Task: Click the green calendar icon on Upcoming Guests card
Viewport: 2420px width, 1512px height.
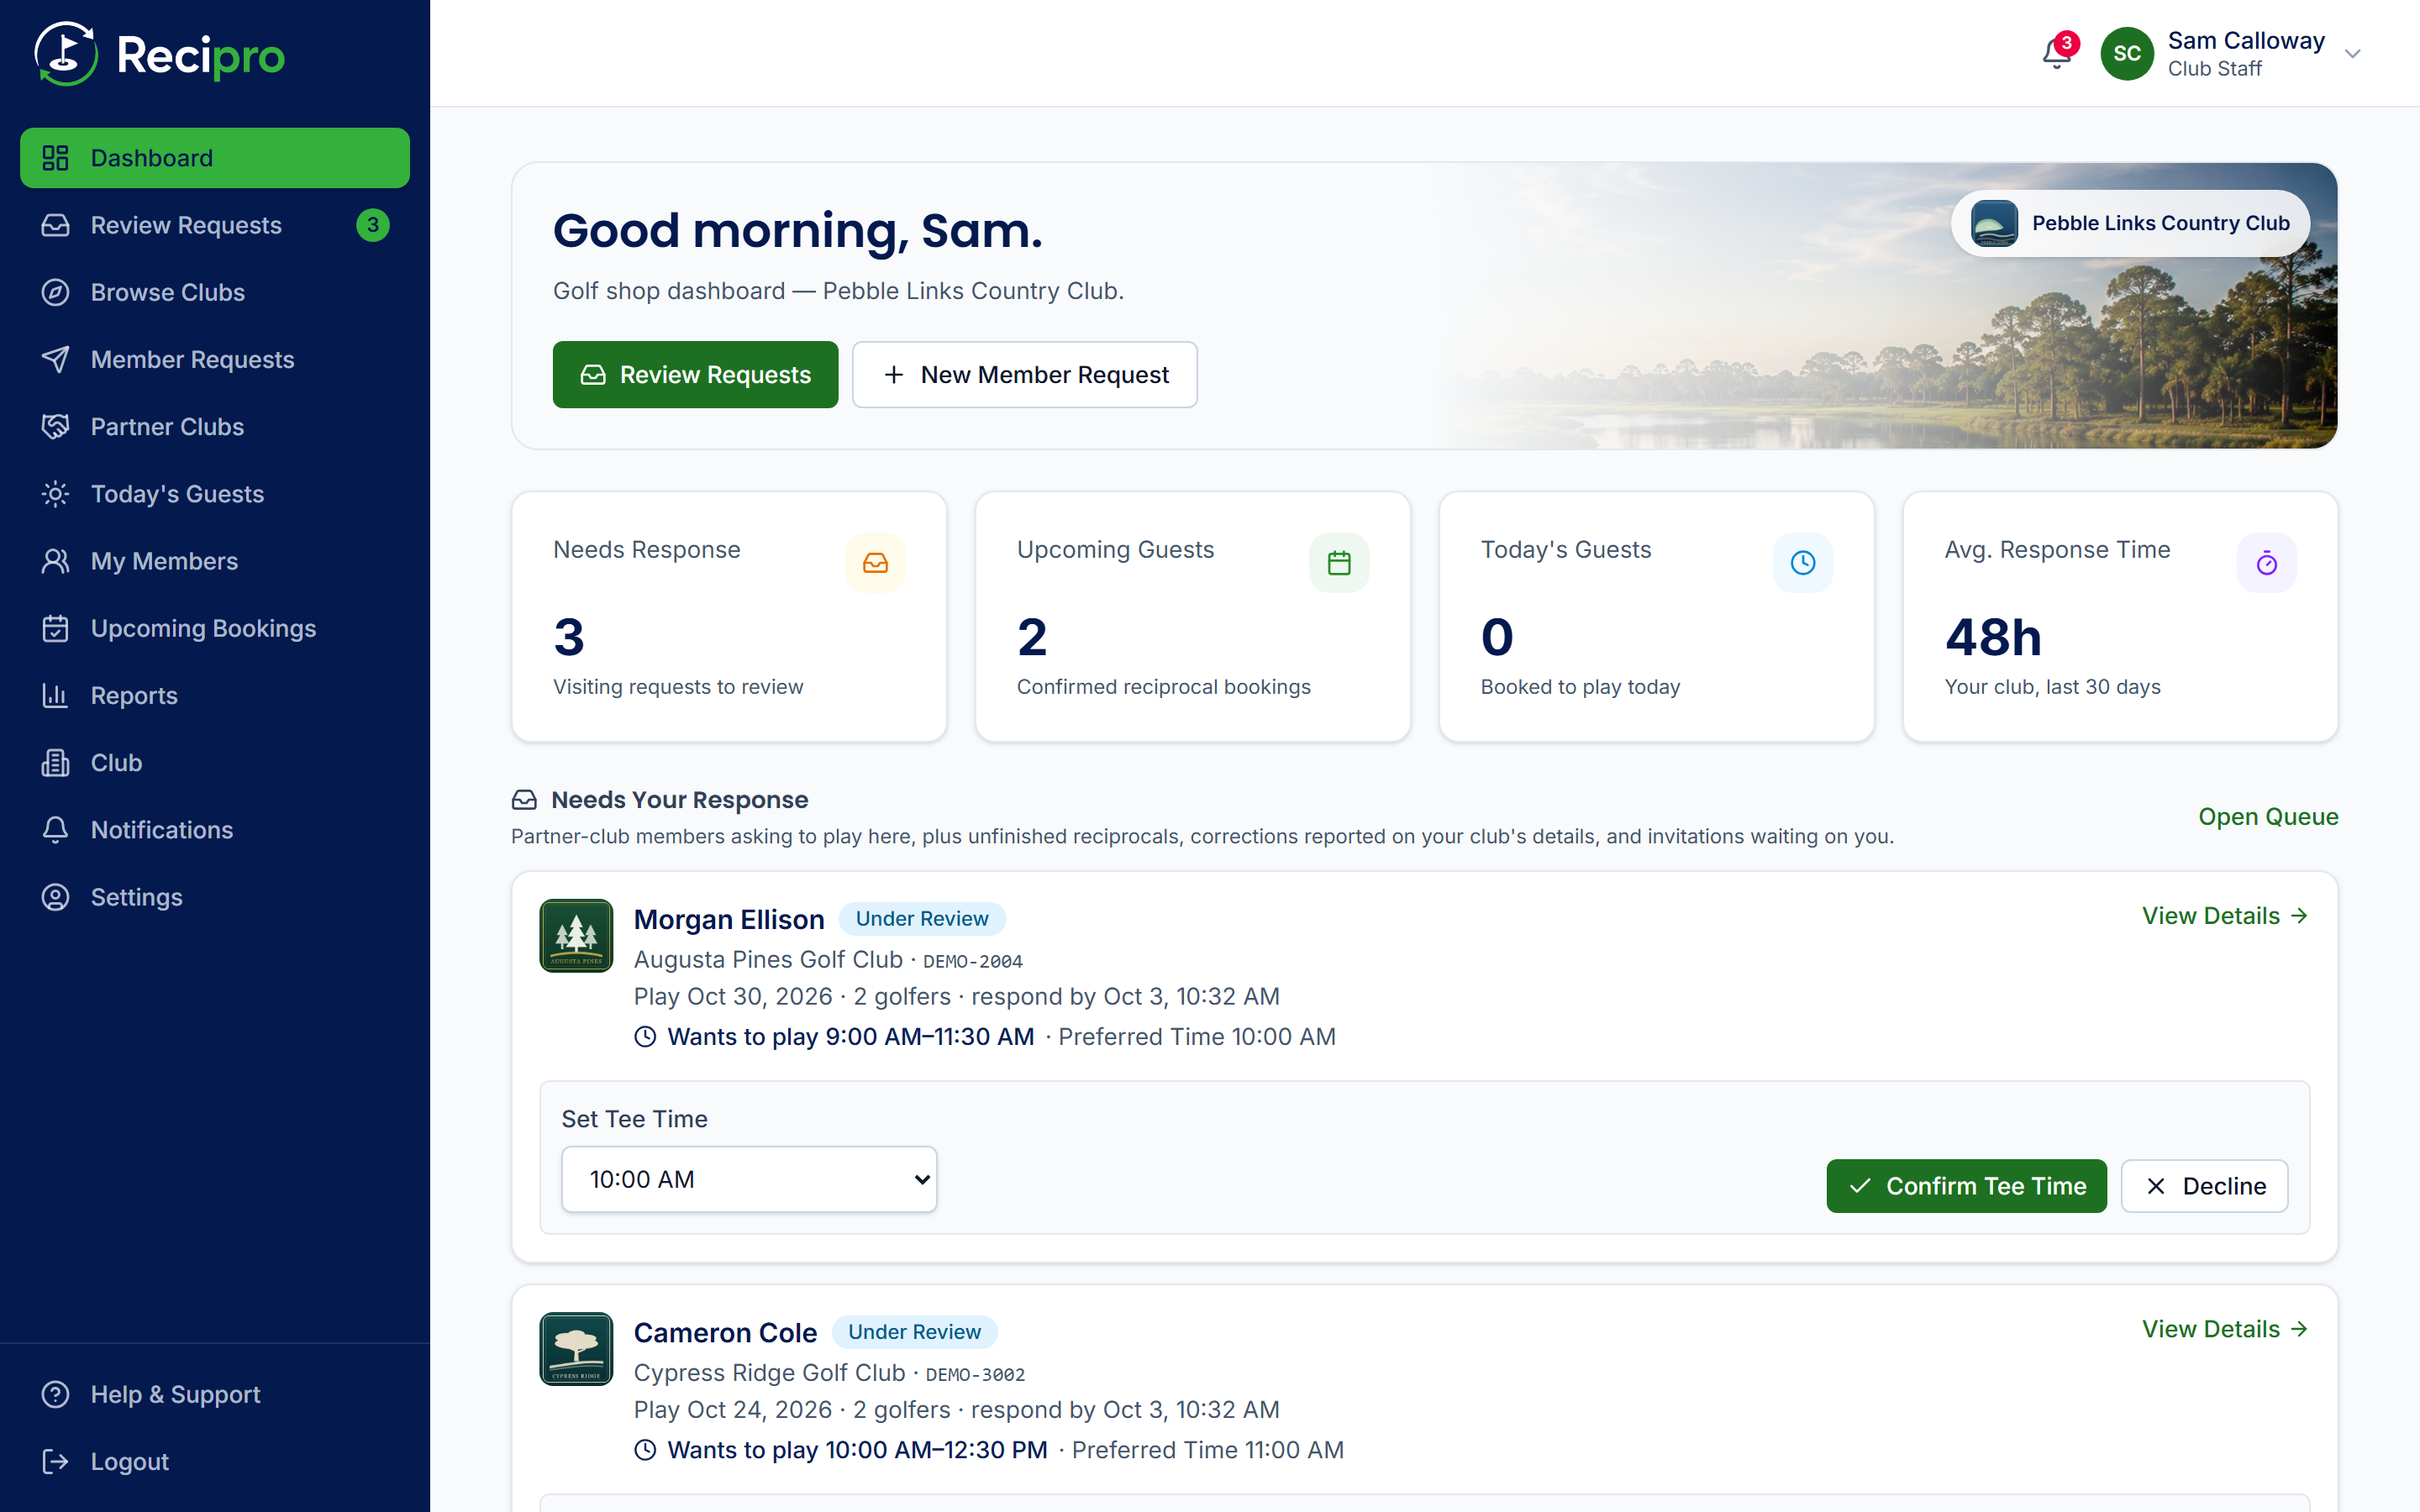Action: pyautogui.click(x=1339, y=563)
